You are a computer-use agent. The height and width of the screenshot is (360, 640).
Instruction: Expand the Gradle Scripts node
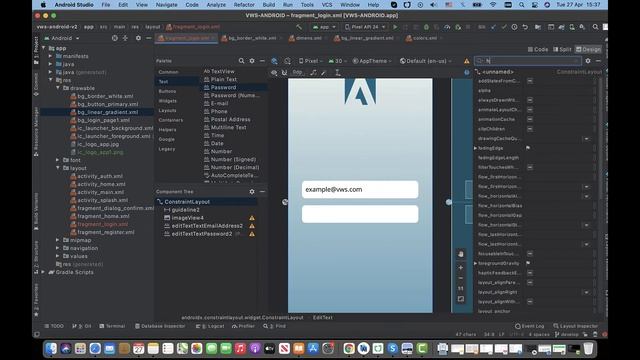point(43,272)
